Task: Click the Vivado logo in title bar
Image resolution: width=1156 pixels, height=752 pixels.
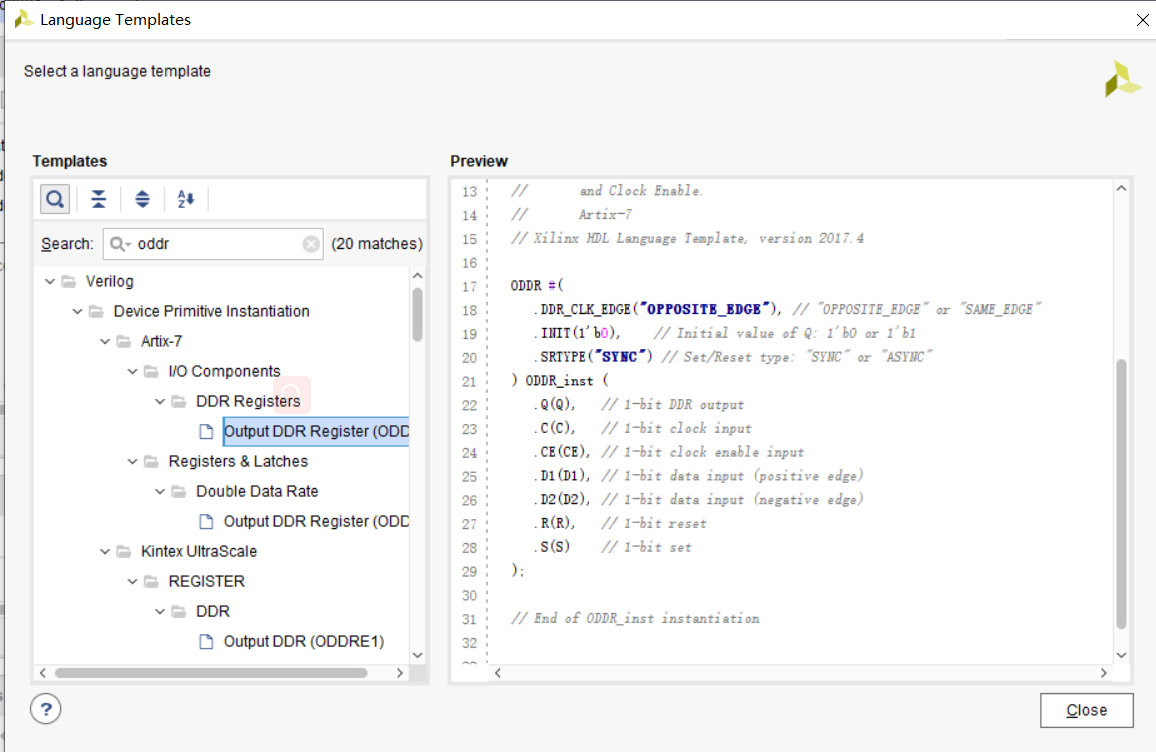Action: (x=23, y=19)
